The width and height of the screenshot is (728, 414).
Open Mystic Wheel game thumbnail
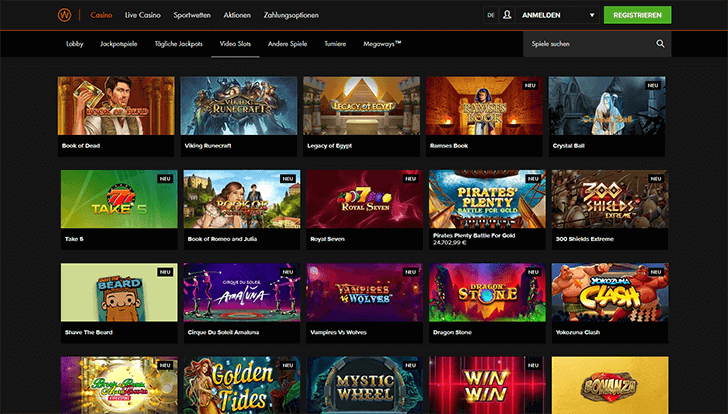[x=364, y=385]
